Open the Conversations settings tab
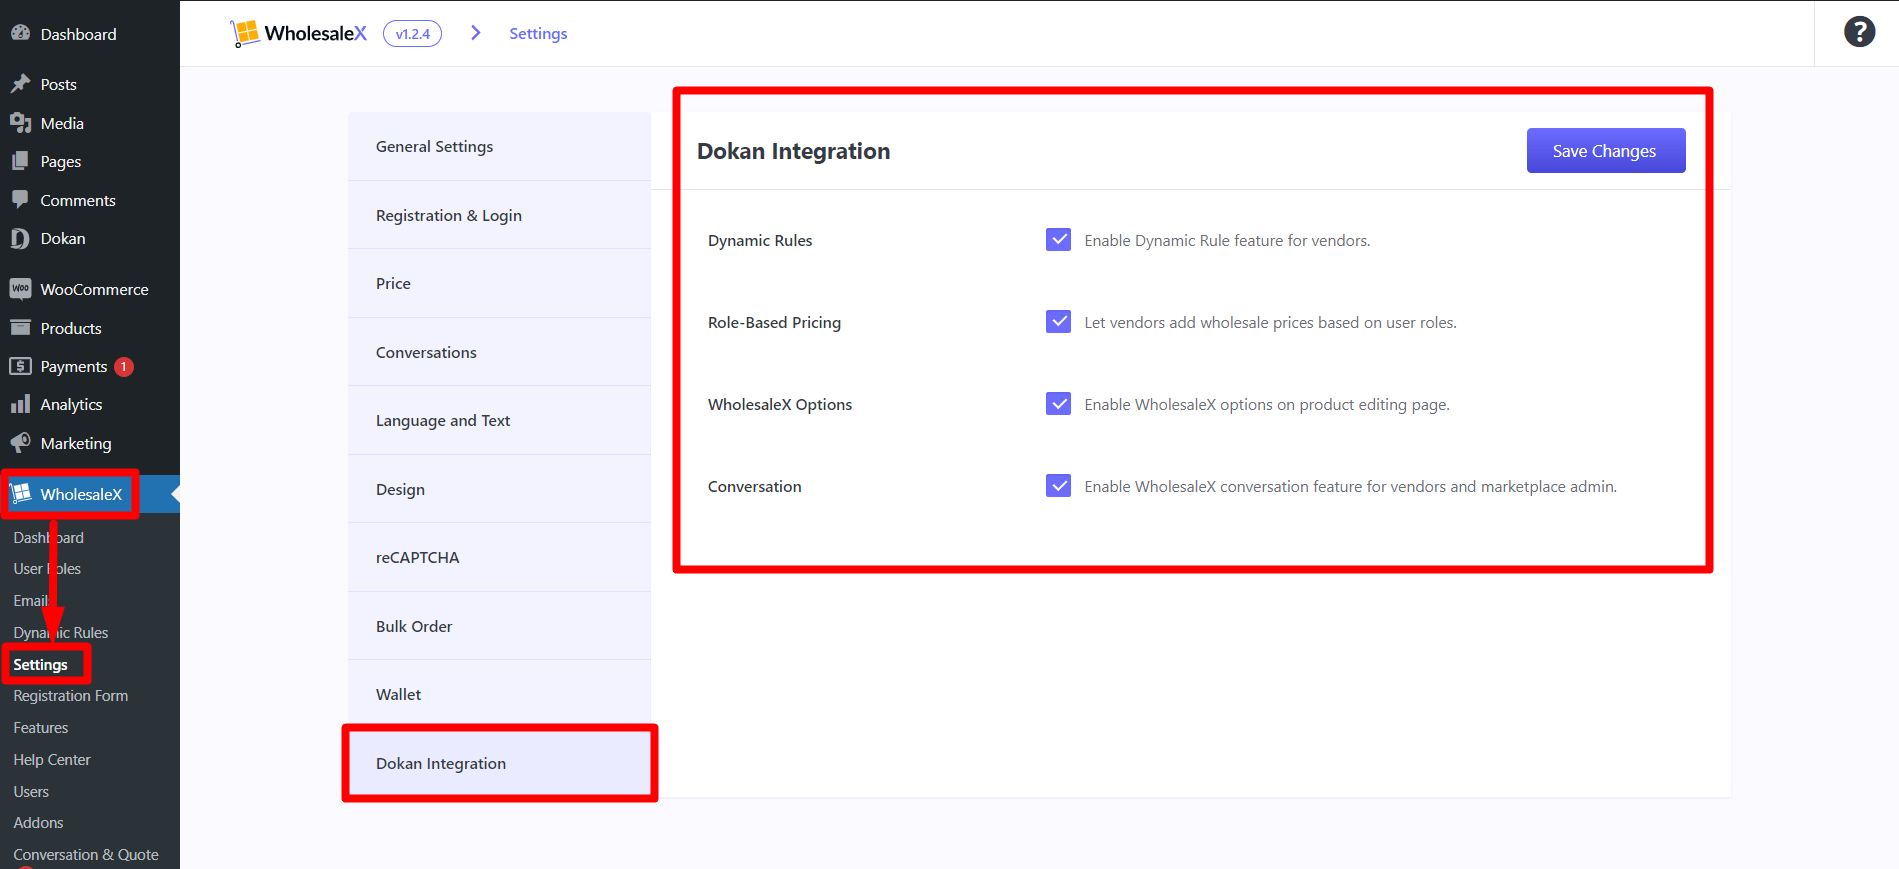1899x869 pixels. 499,352
